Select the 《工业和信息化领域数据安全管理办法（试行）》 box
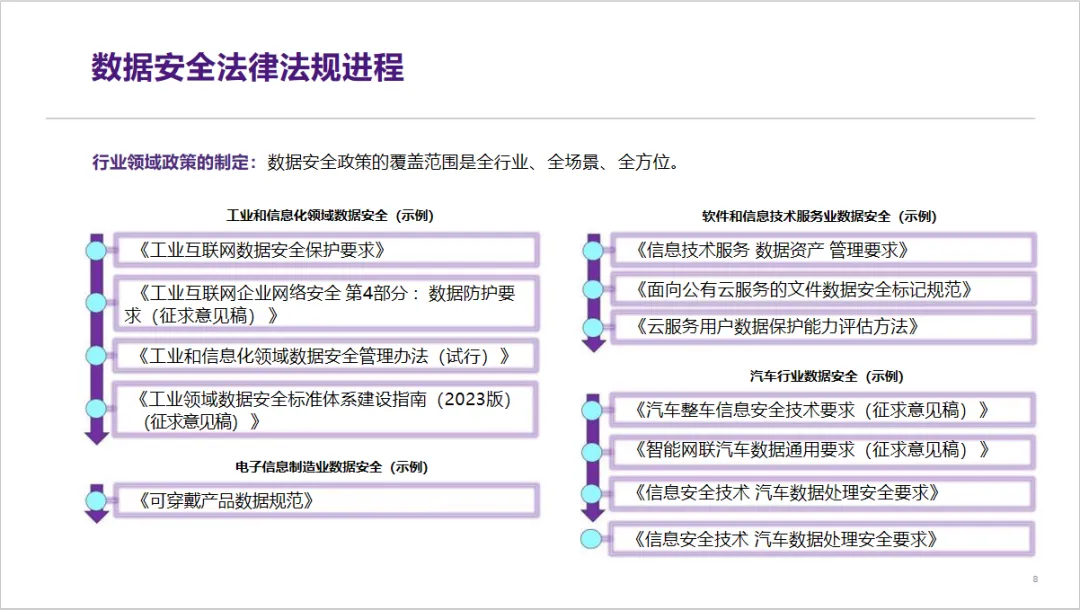The width and height of the screenshot is (1080, 610). (325, 356)
